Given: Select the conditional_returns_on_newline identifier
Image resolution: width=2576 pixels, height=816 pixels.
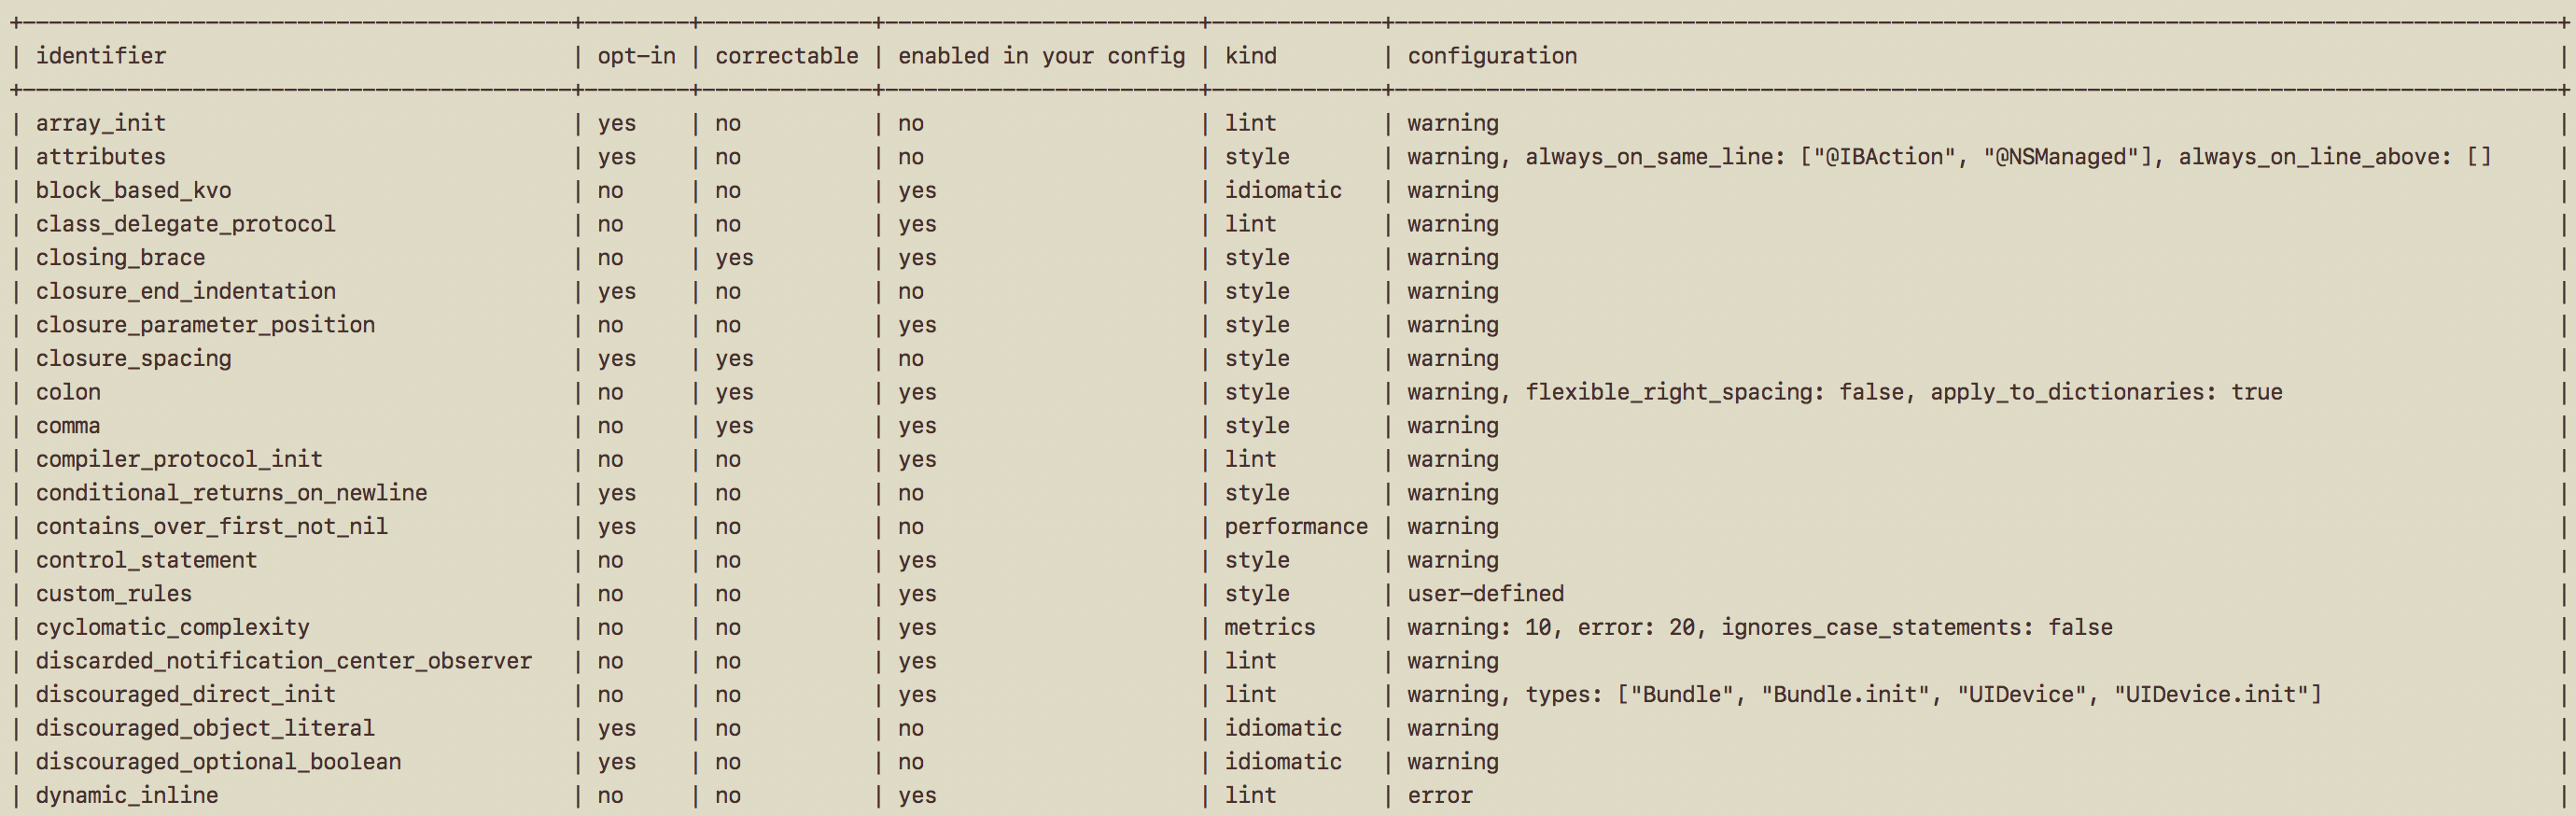Looking at the screenshot, I should point(231,493).
